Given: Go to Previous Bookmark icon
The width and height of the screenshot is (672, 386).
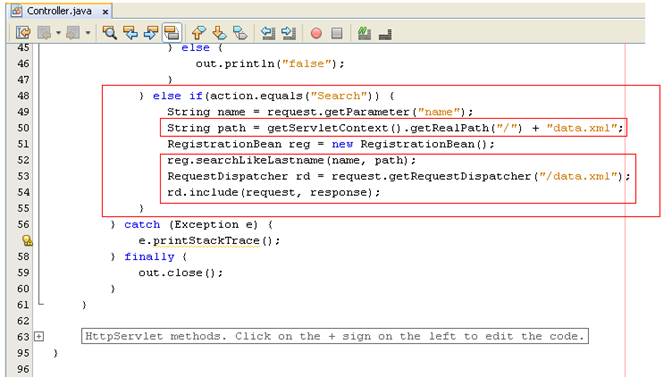Looking at the screenshot, I should [x=198, y=33].
